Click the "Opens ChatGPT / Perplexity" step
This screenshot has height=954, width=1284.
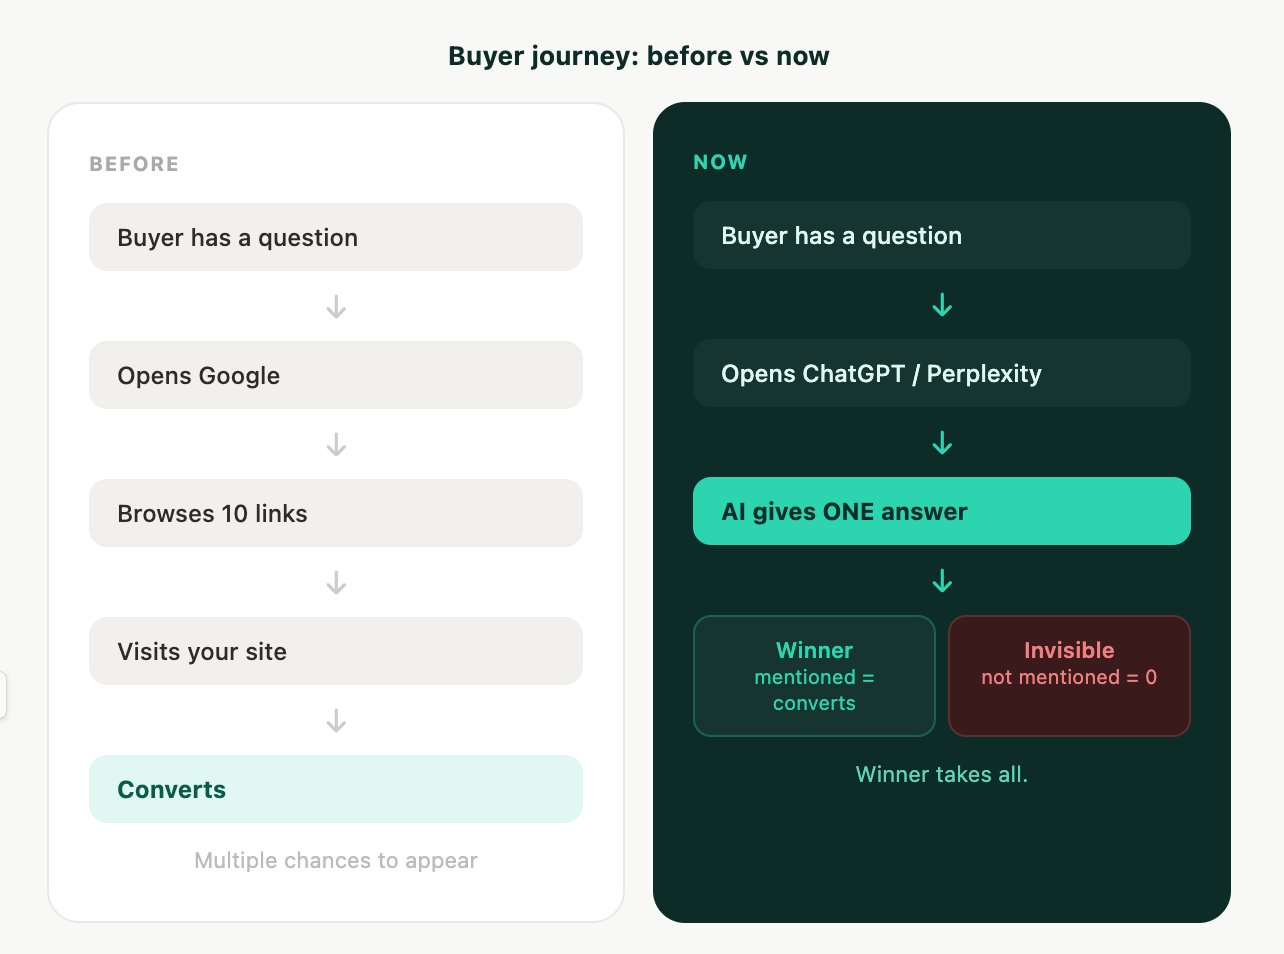pos(941,373)
